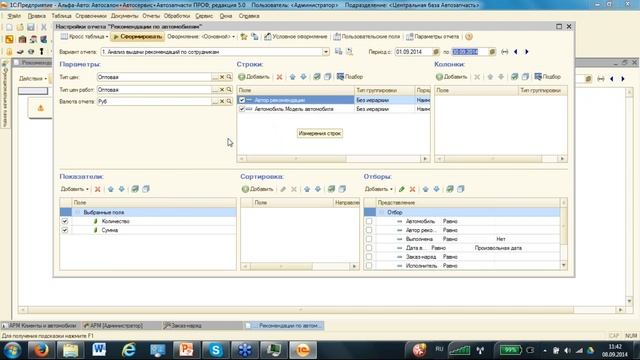Click the save report variant icon

338,52
